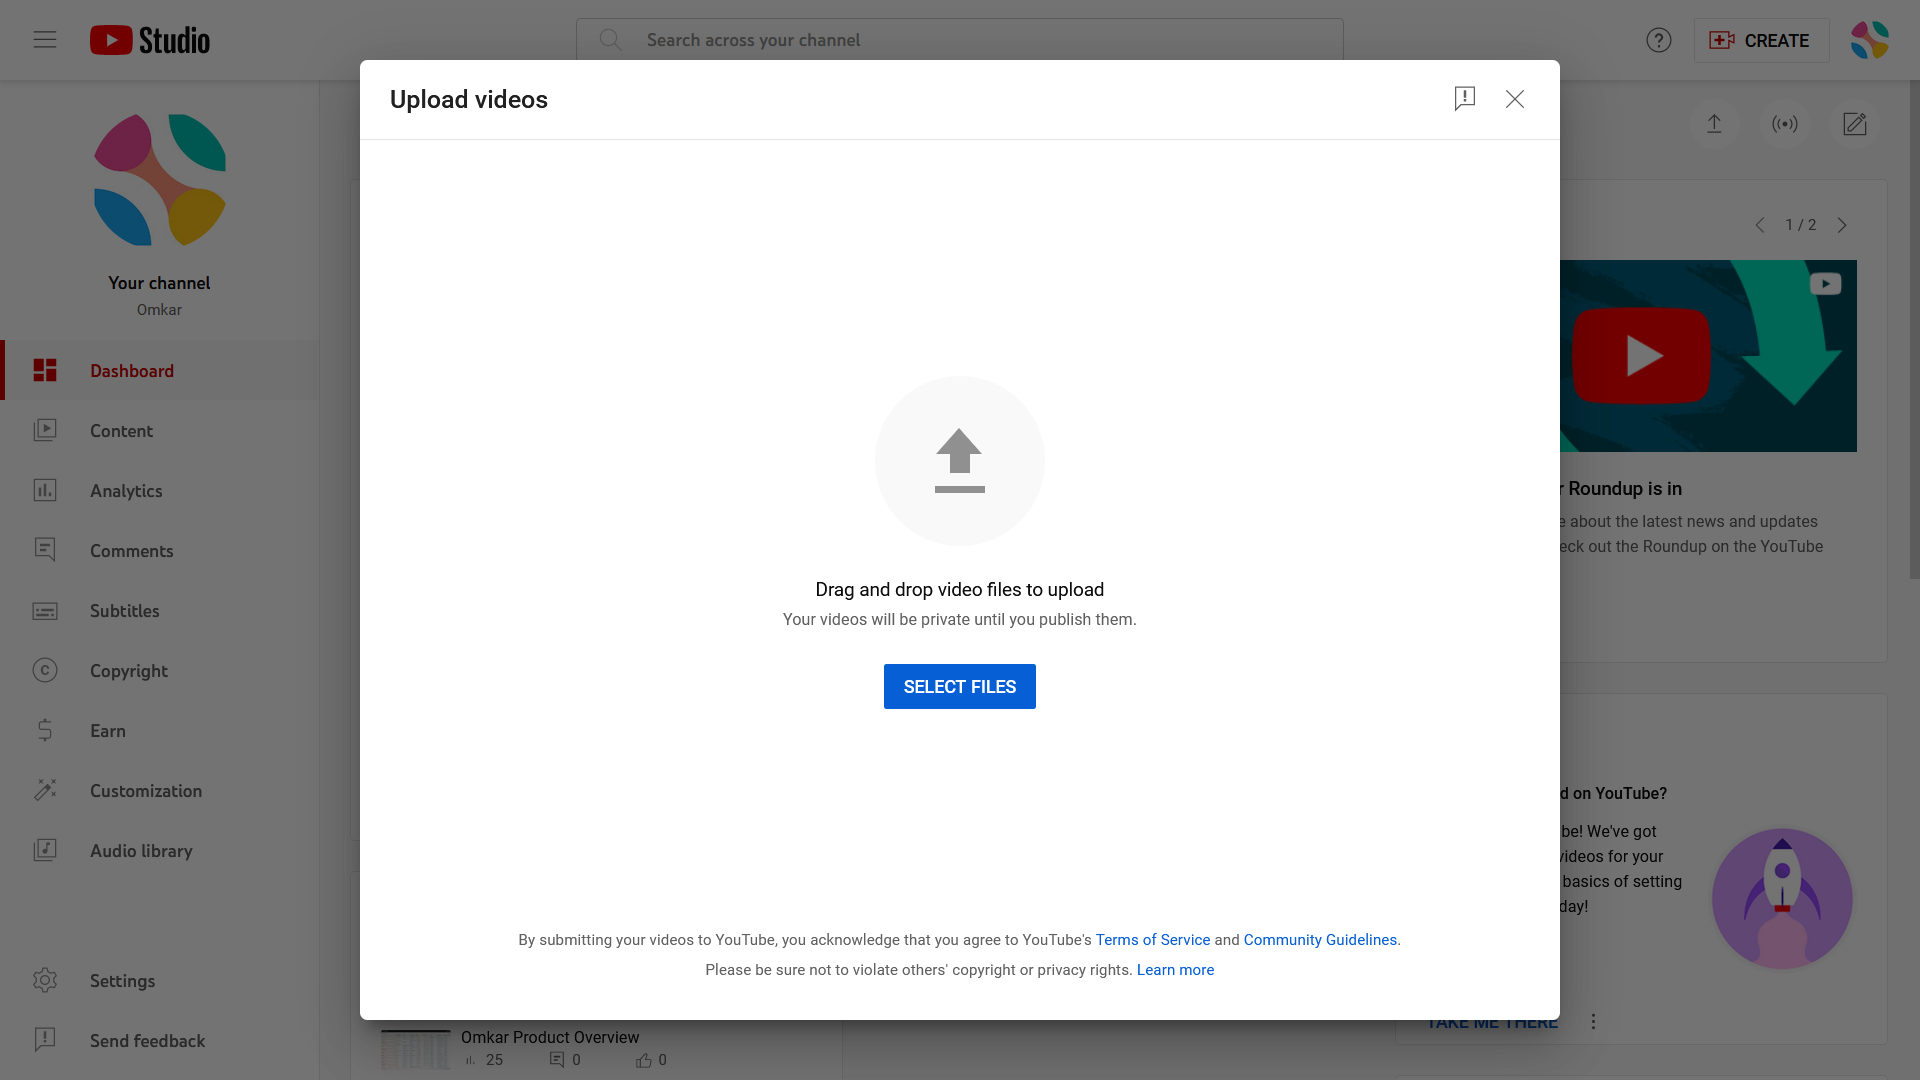Screen dimensions: 1920x1080
Task: Click the Comments icon in sidebar
Action: tap(45, 550)
